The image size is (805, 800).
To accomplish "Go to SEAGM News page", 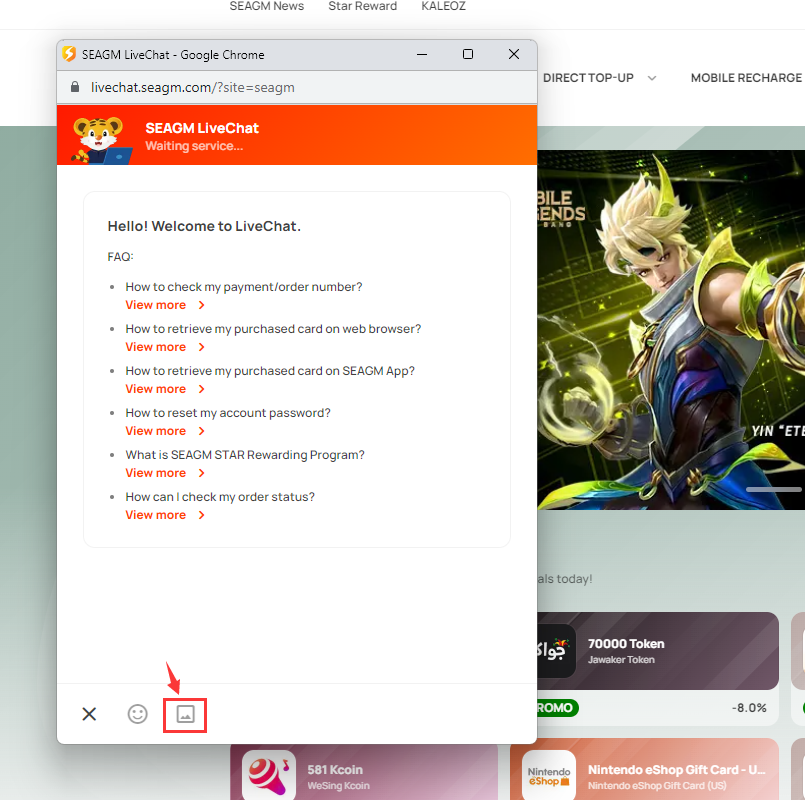I will (x=266, y=6).
